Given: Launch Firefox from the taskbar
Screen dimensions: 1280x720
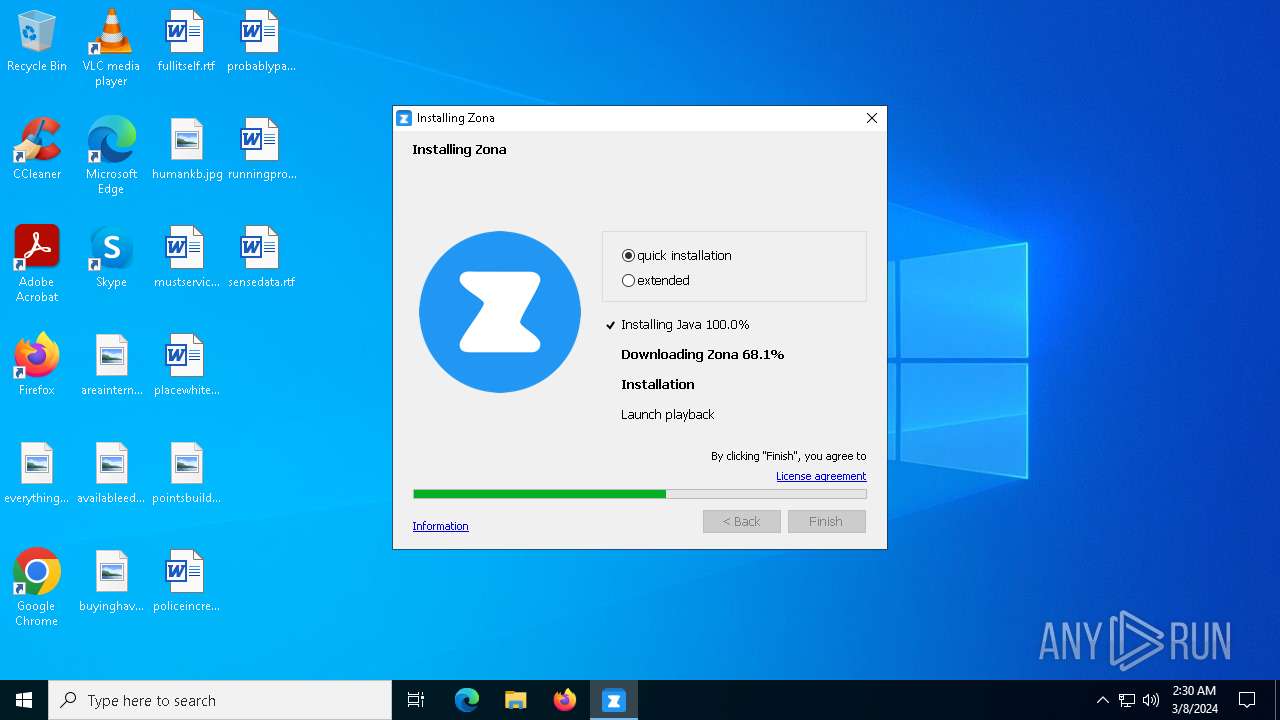Looking at the screenshot, I should 565,700.
